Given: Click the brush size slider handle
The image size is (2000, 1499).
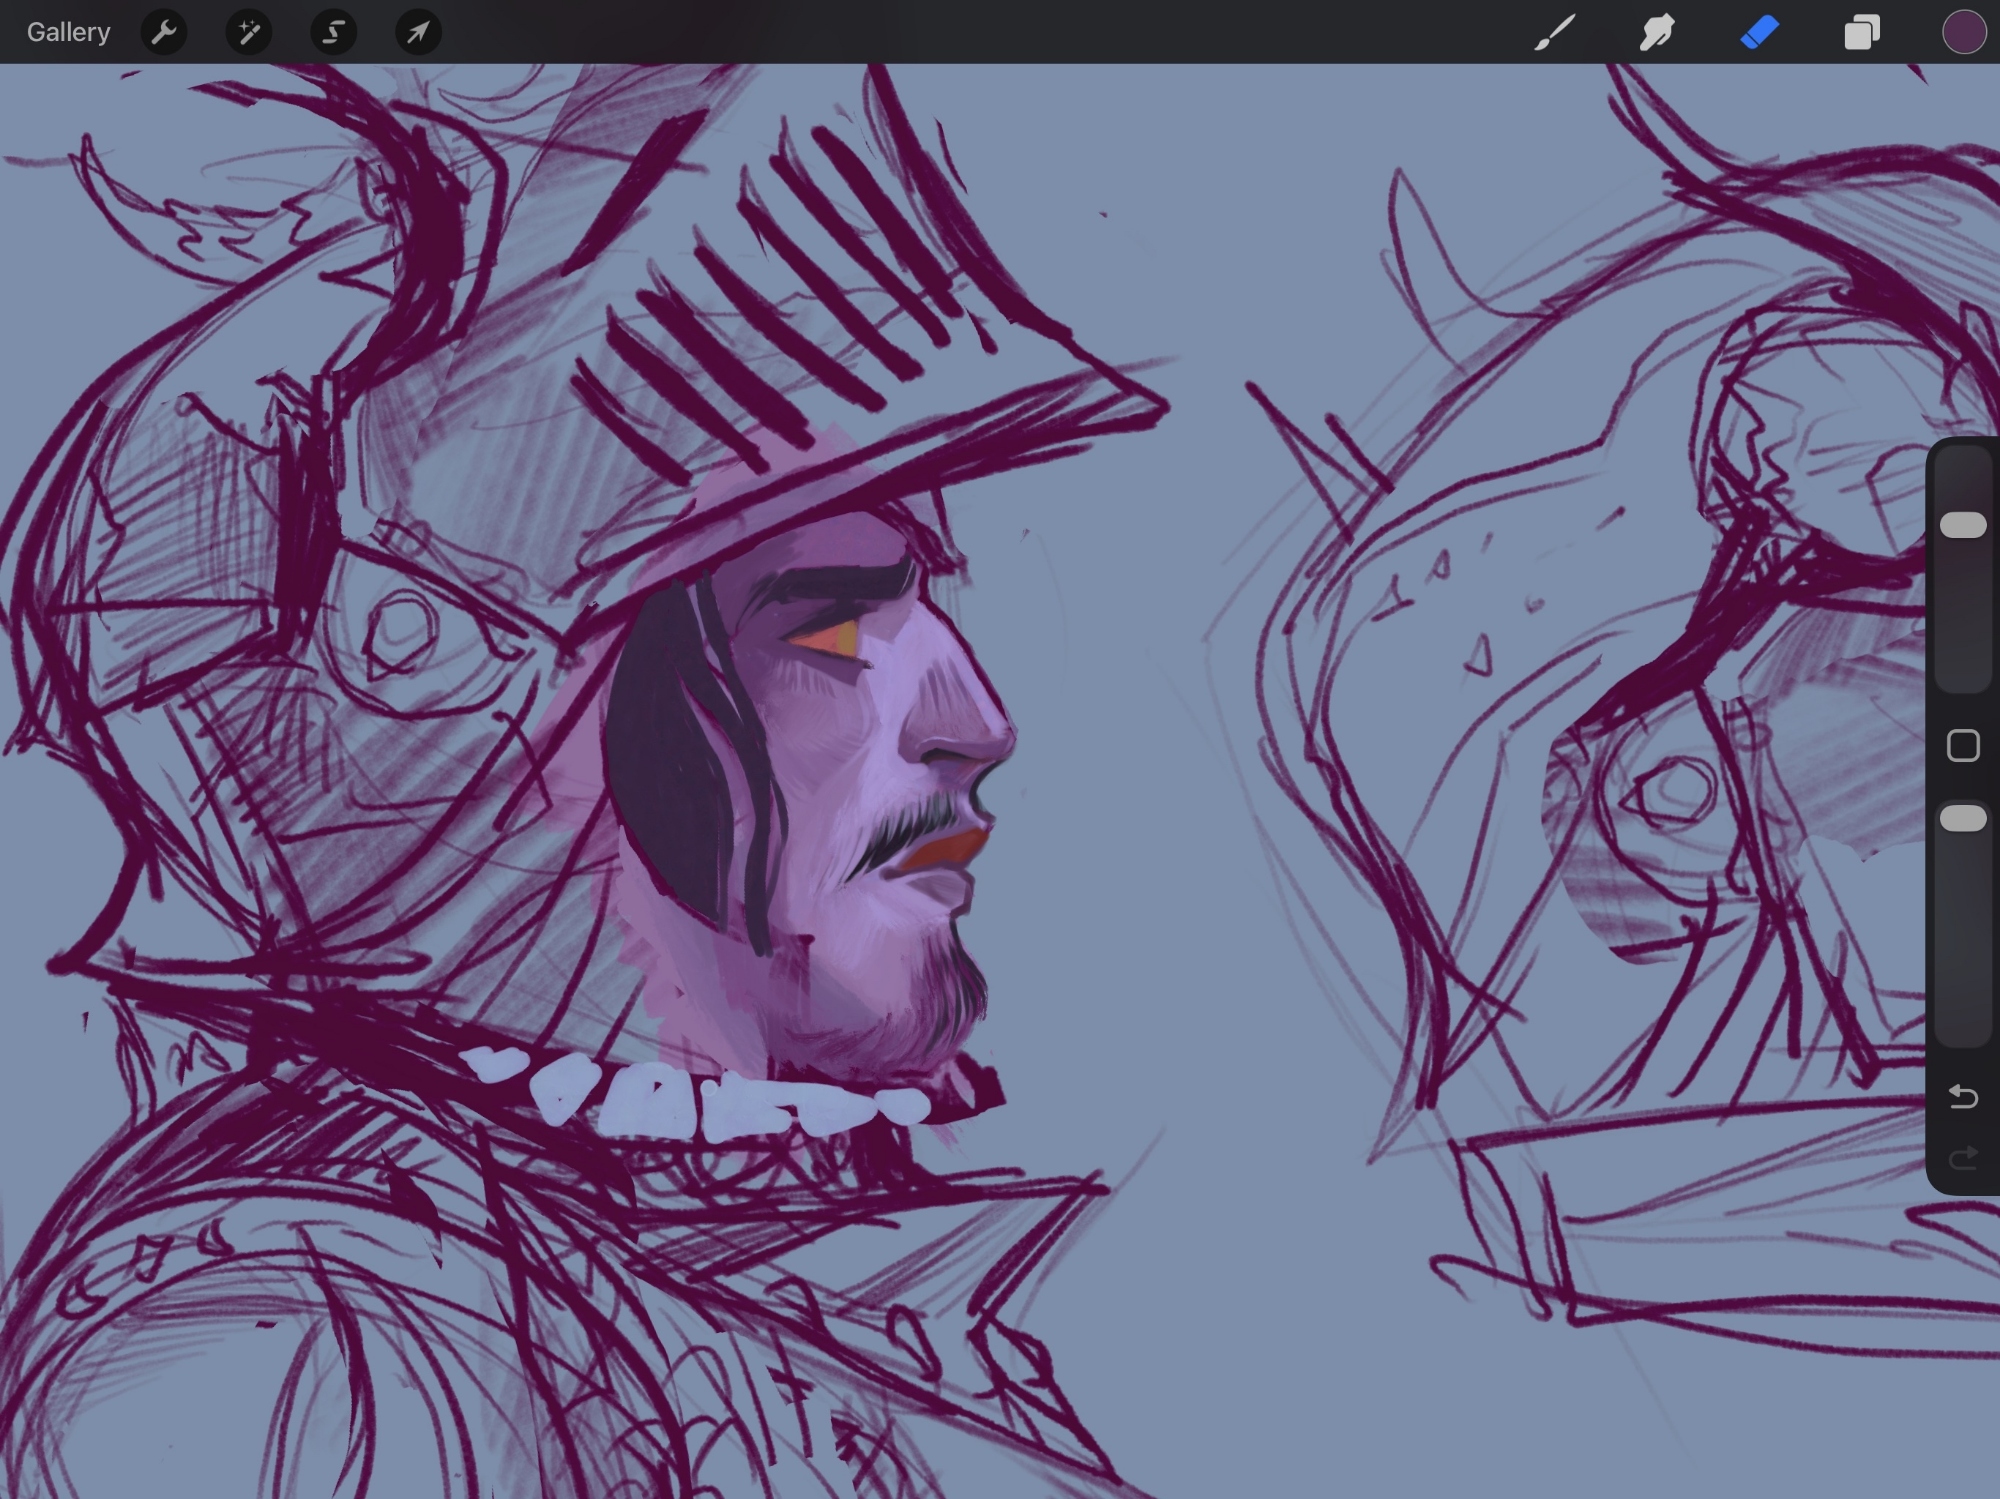Looking at the screenshot, I should 1963,526.
